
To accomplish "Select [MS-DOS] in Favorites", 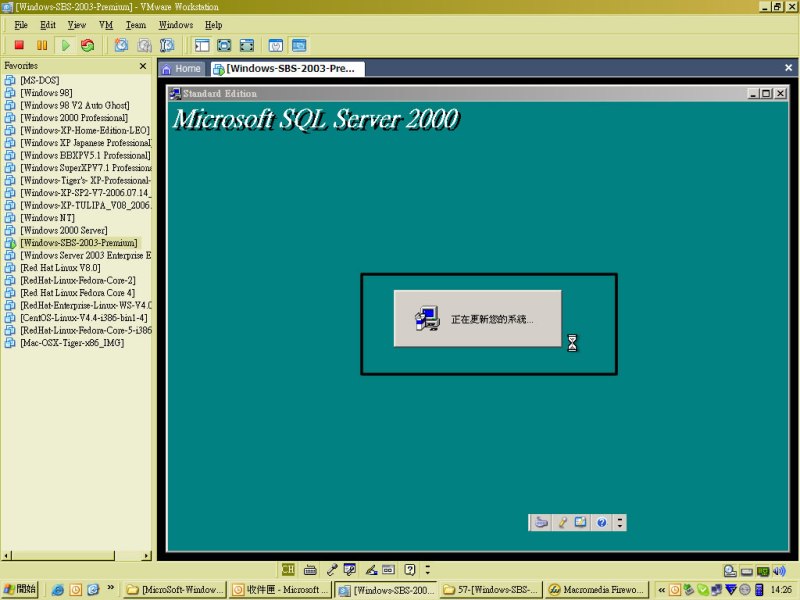I will 40,80.
